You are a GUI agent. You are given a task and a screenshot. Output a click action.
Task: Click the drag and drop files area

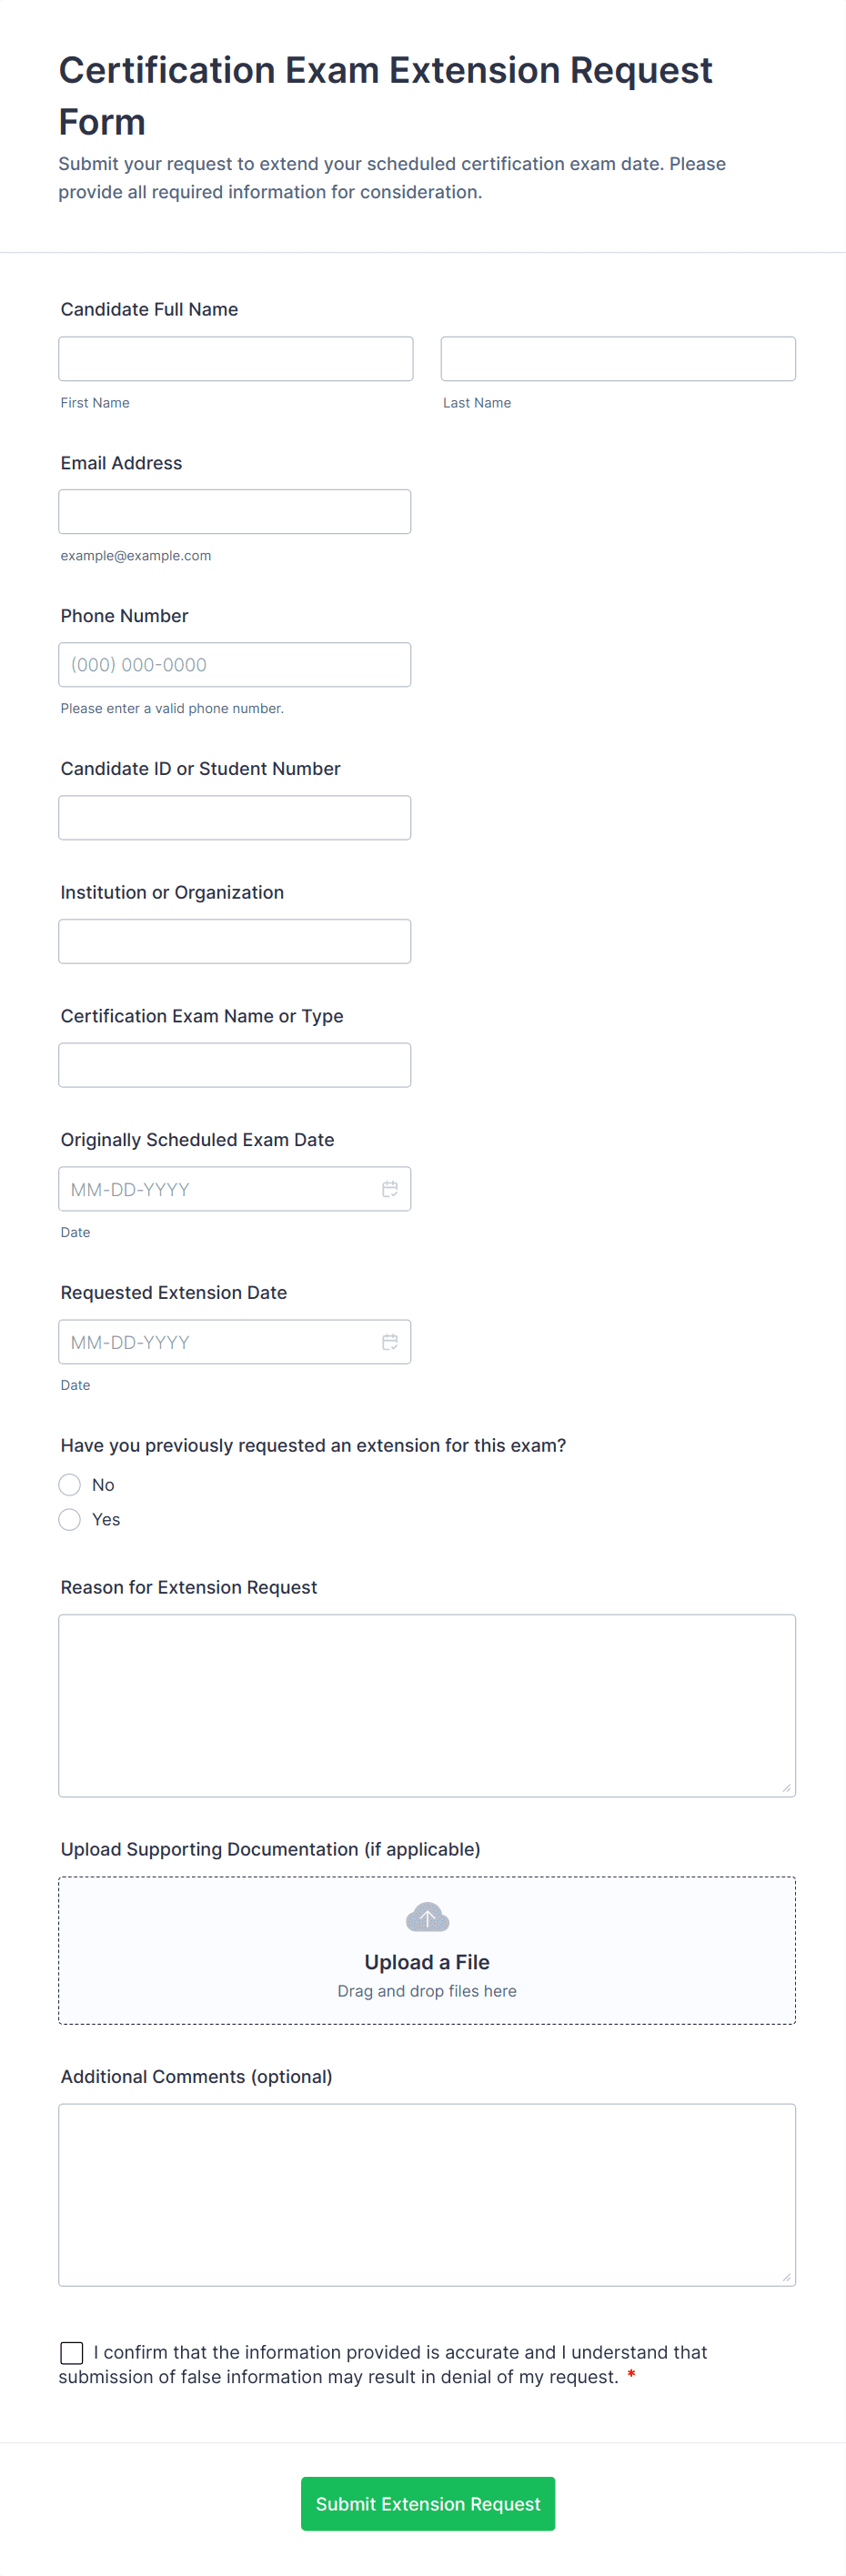pos(427,1991)
